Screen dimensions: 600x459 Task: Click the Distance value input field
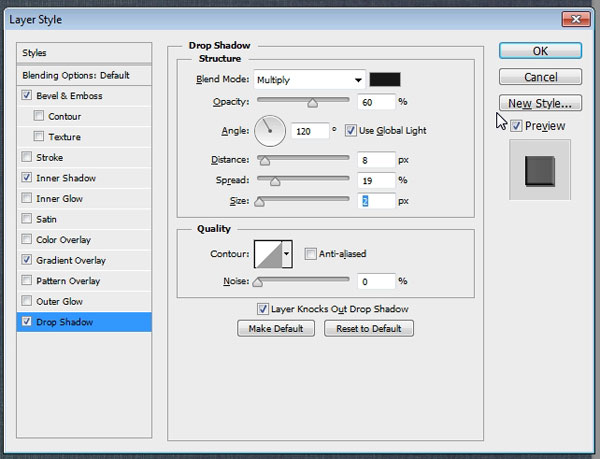376,159
